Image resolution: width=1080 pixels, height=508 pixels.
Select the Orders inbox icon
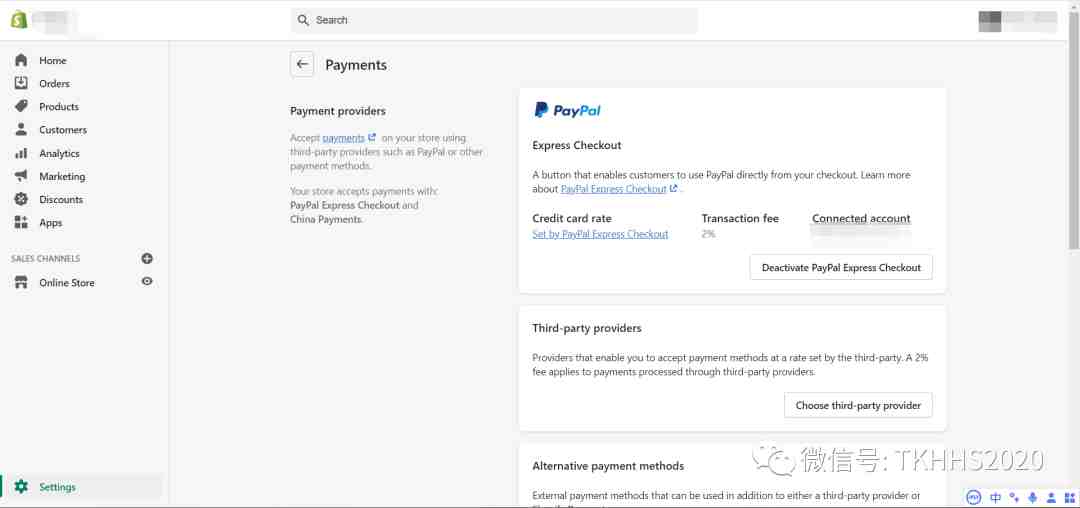click(21, 83)
